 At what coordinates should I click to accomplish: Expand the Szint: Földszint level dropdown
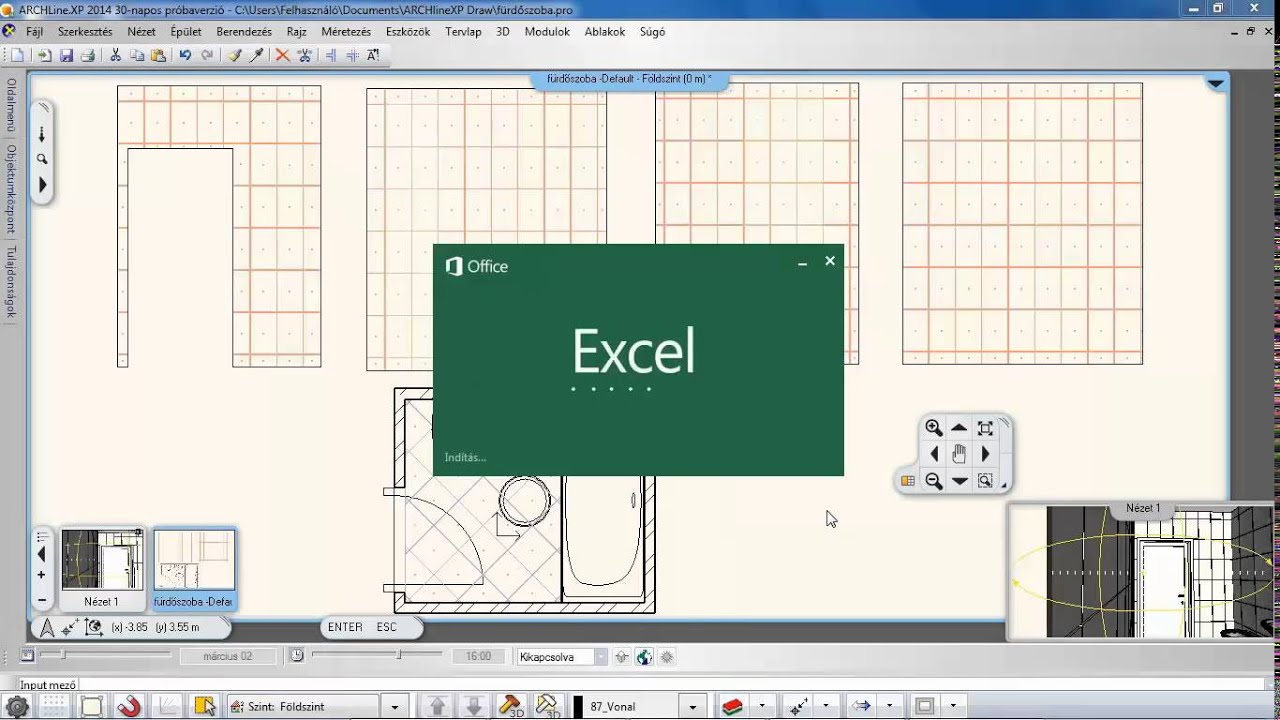(396, 707)
